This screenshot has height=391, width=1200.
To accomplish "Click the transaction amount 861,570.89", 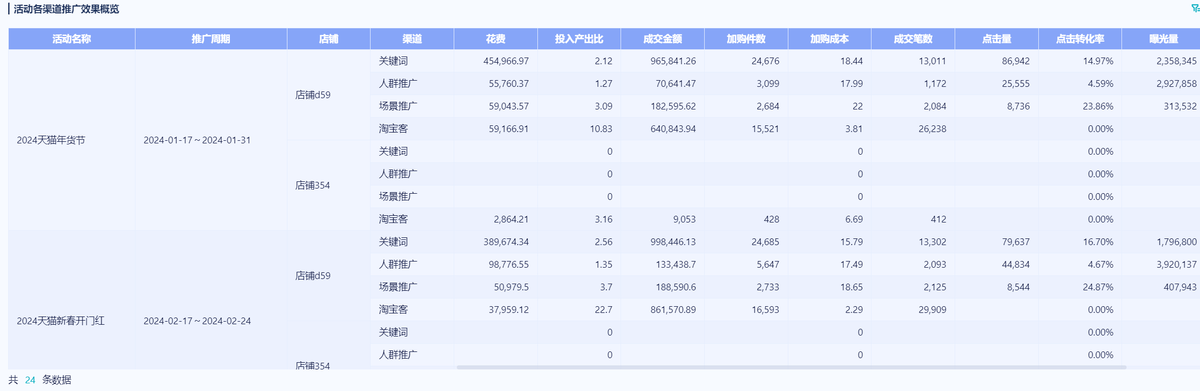I will coord(672,309).
